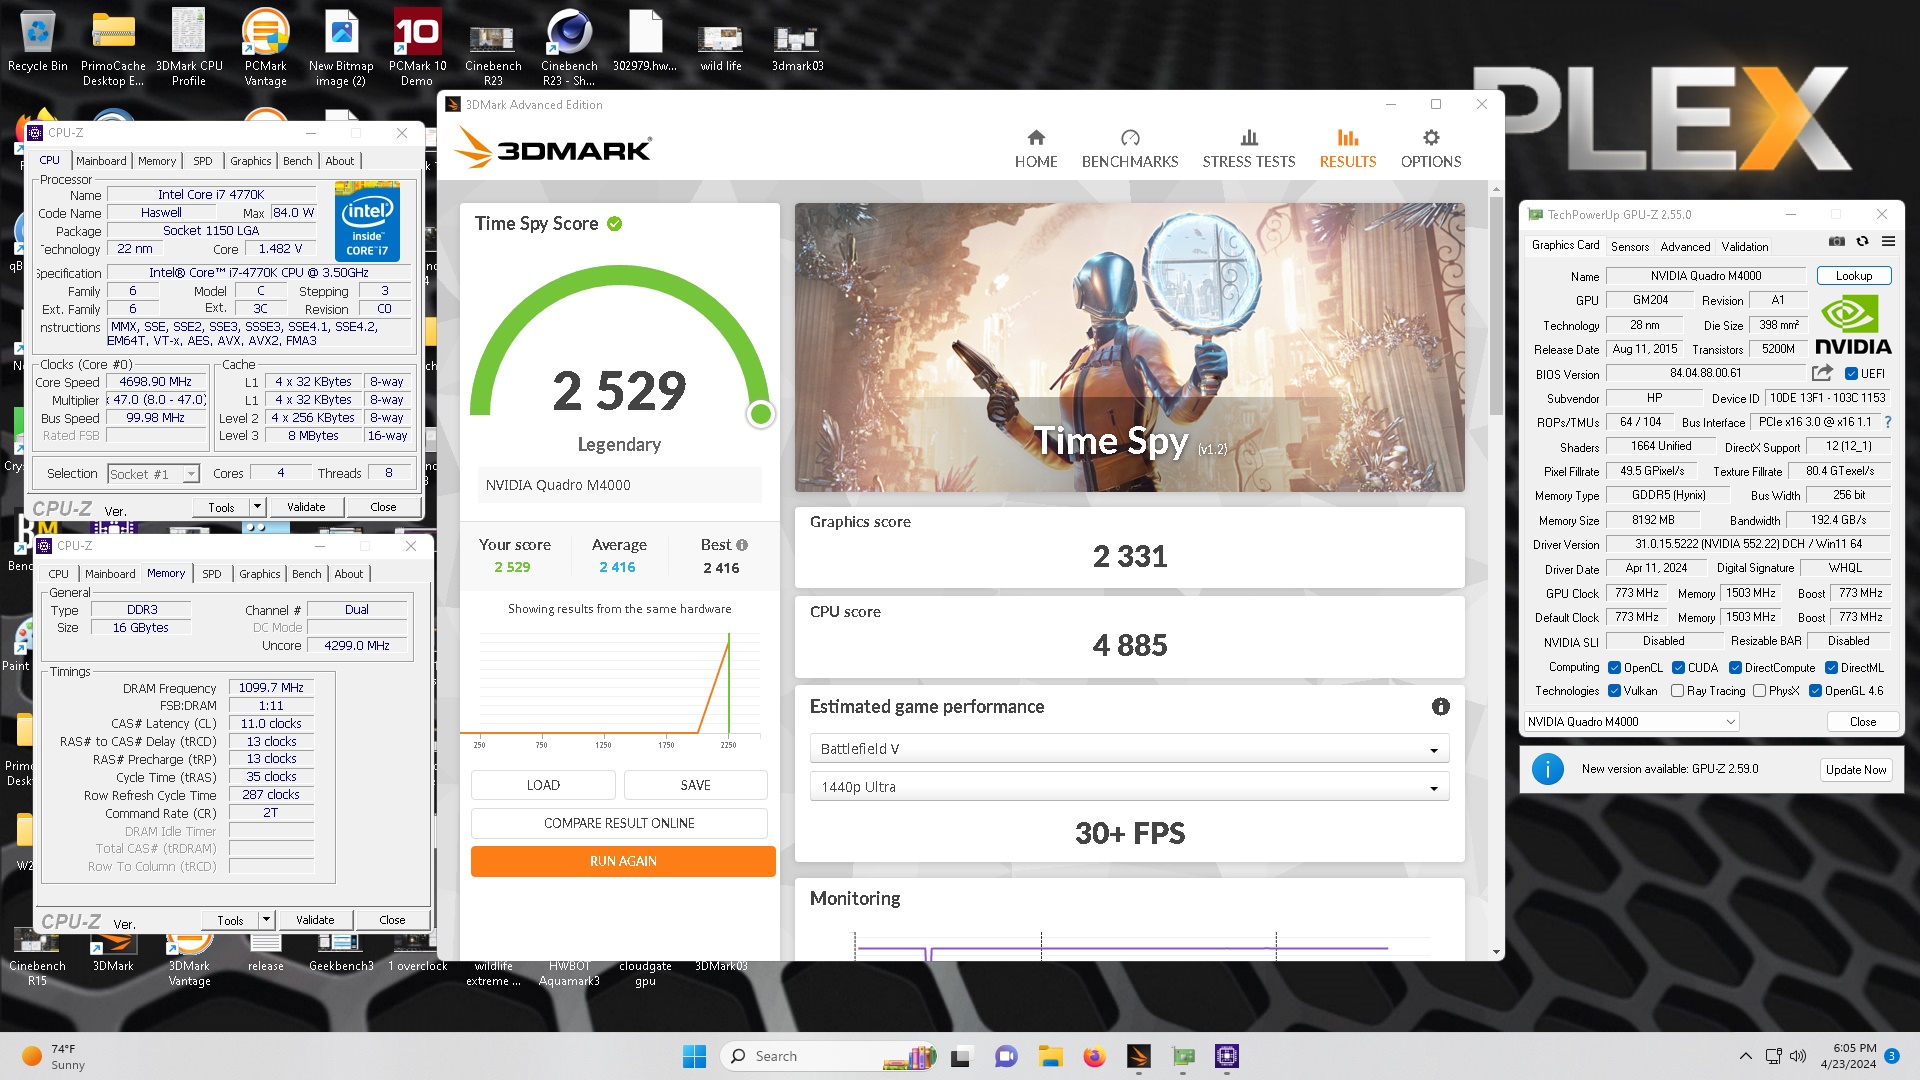Click the SAVE button in 3DMark

pyautogui.click(x=695, y=785)
